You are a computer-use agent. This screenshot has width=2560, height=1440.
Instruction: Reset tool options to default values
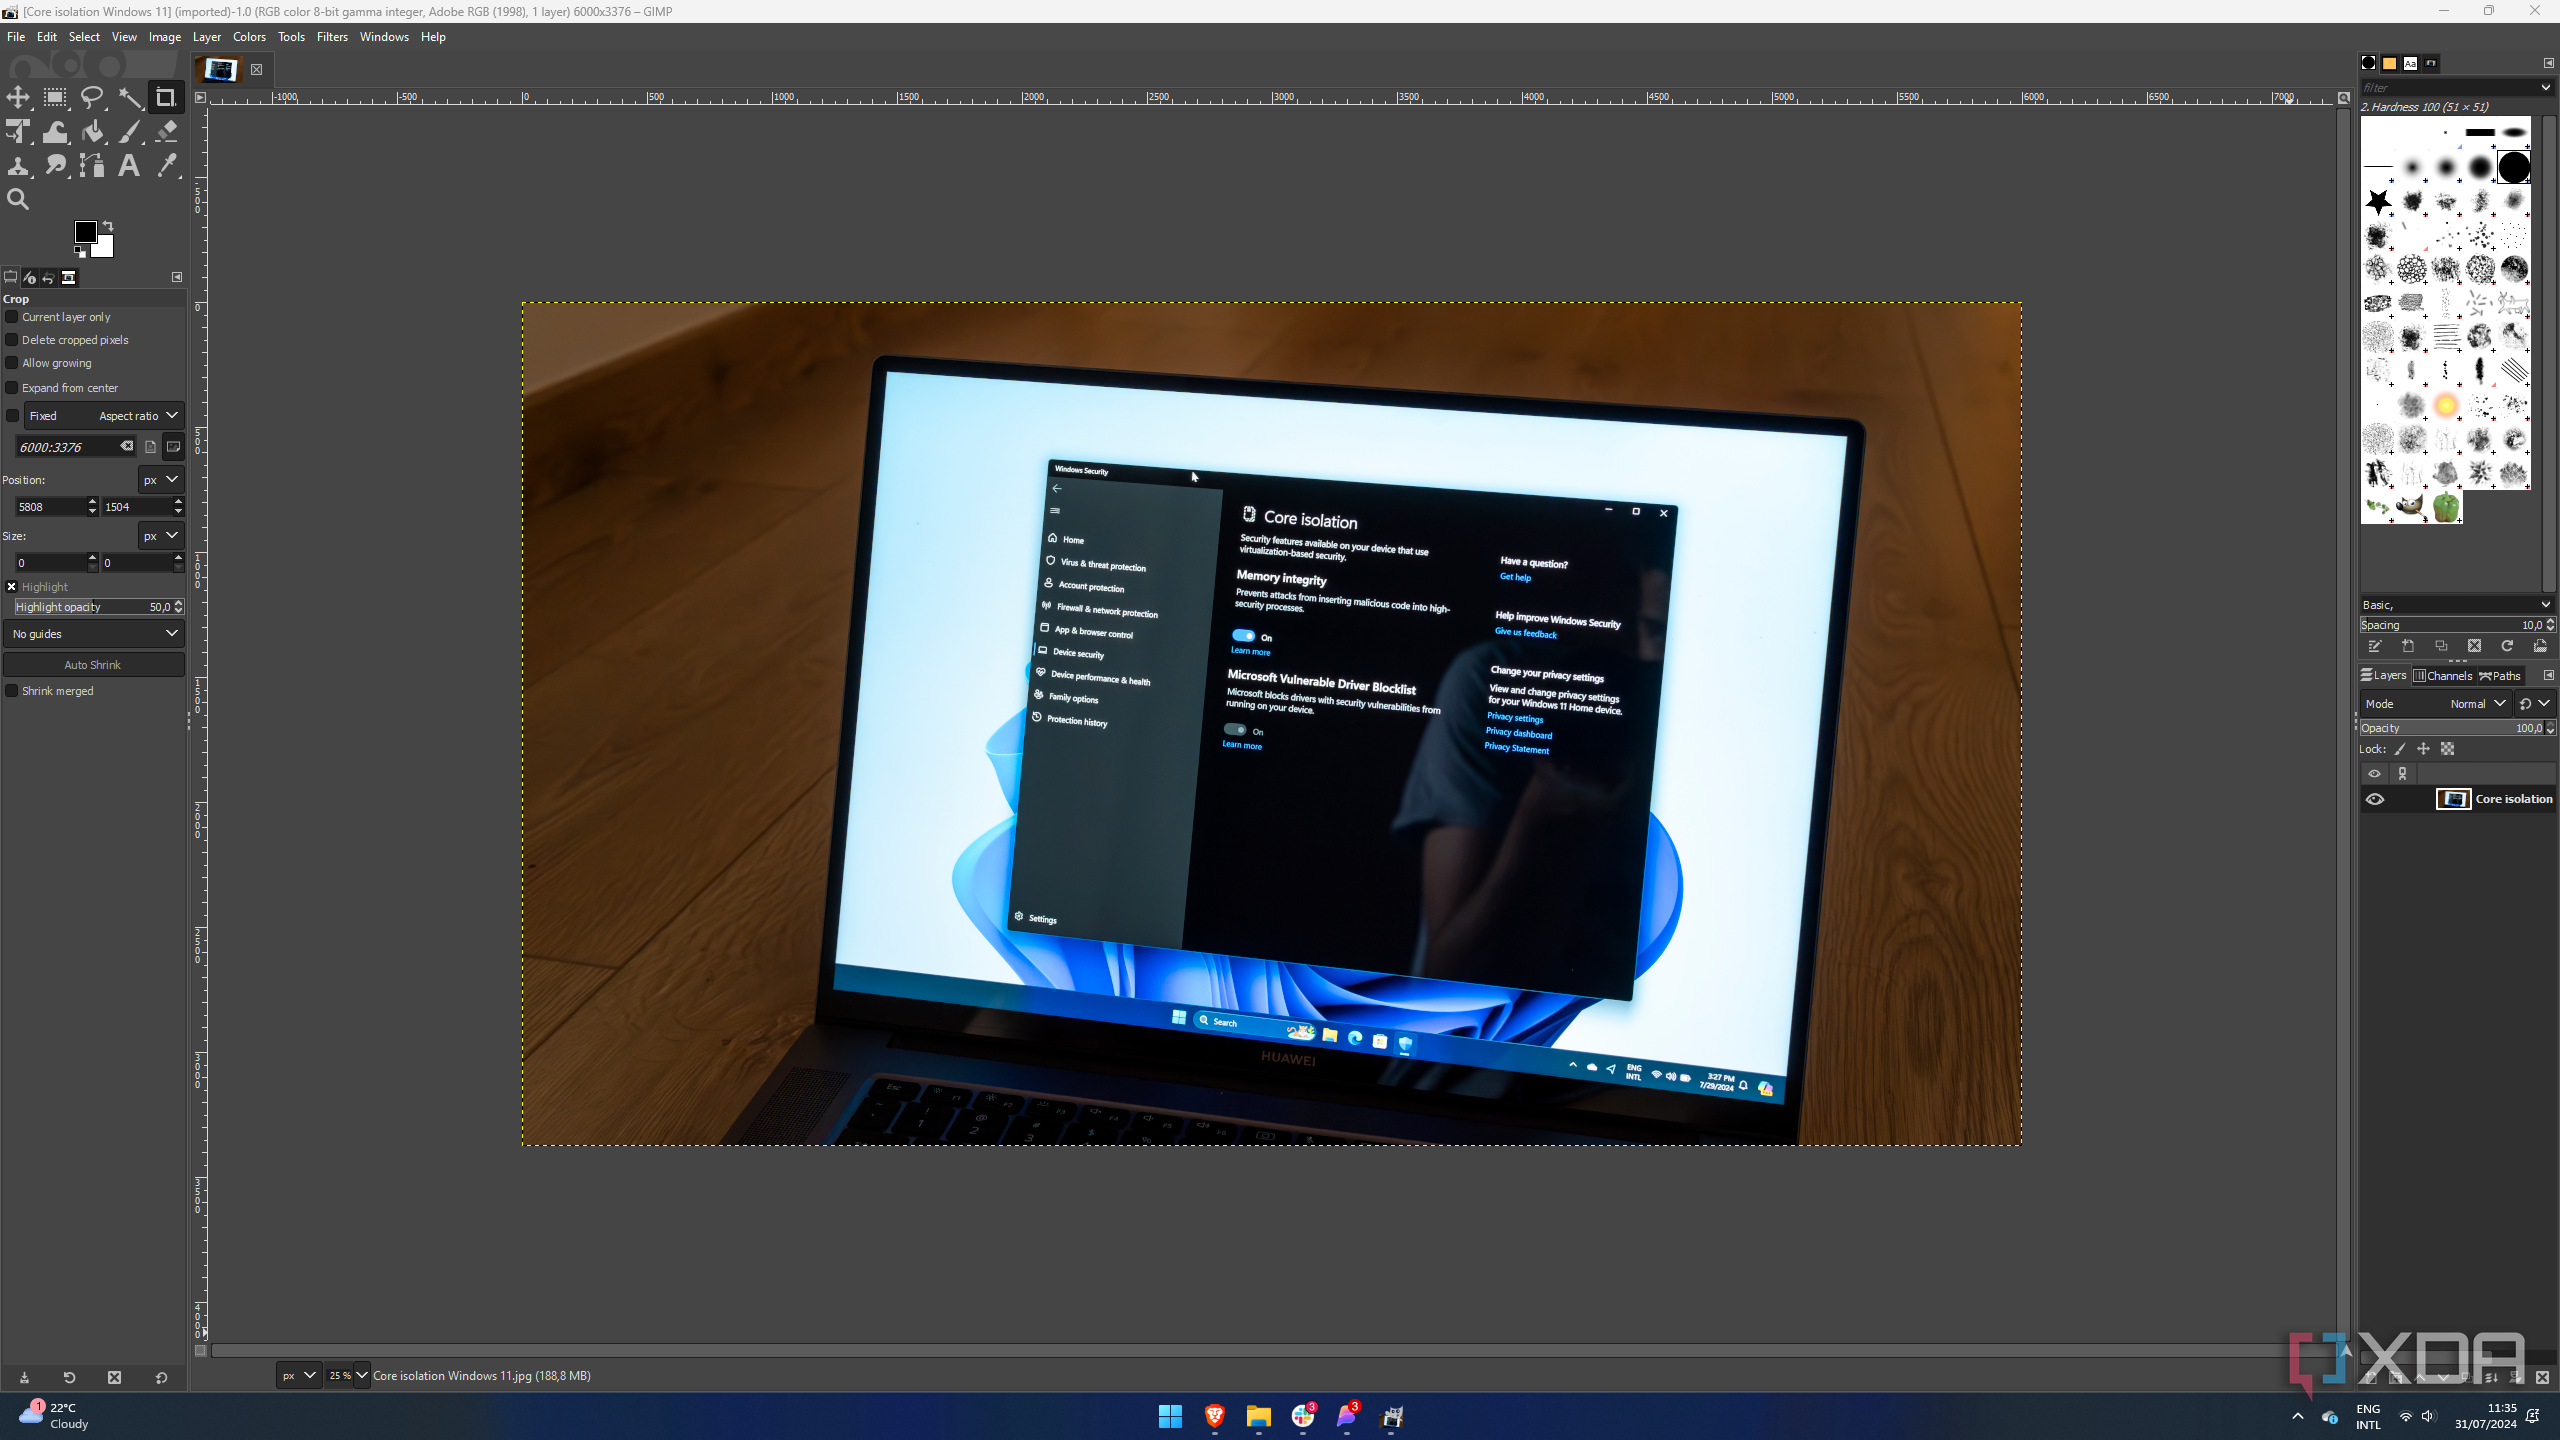tap(161, 1377)
